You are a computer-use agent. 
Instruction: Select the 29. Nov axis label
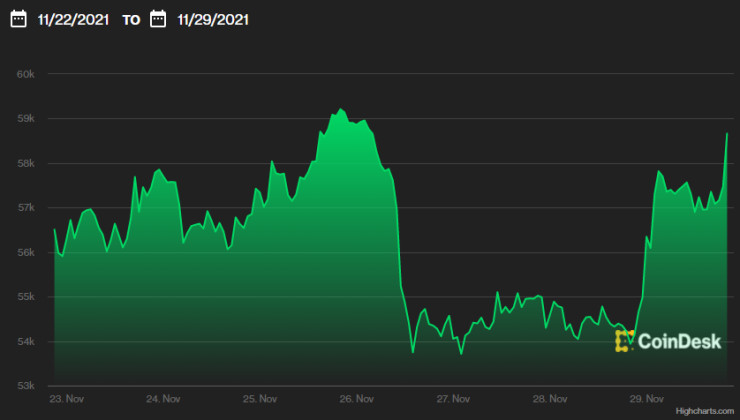pyautogui.click(x=647, y=397)
